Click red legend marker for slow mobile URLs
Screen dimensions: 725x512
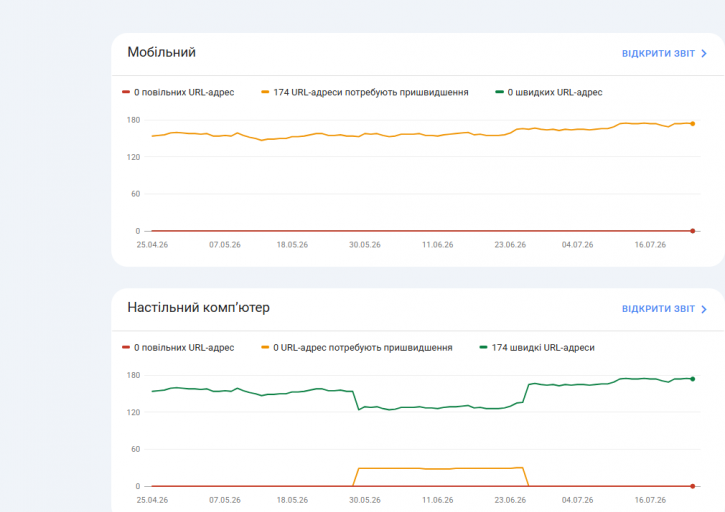[126, 92]
